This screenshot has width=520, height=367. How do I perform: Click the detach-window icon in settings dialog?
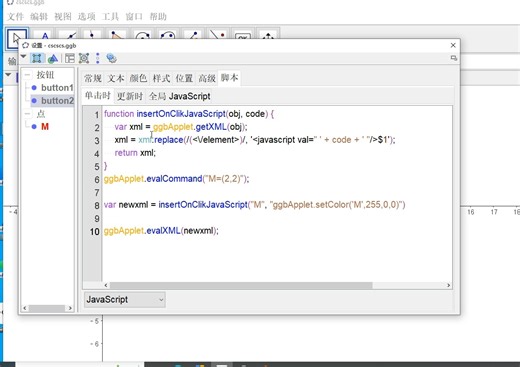[x=453, y=58]
